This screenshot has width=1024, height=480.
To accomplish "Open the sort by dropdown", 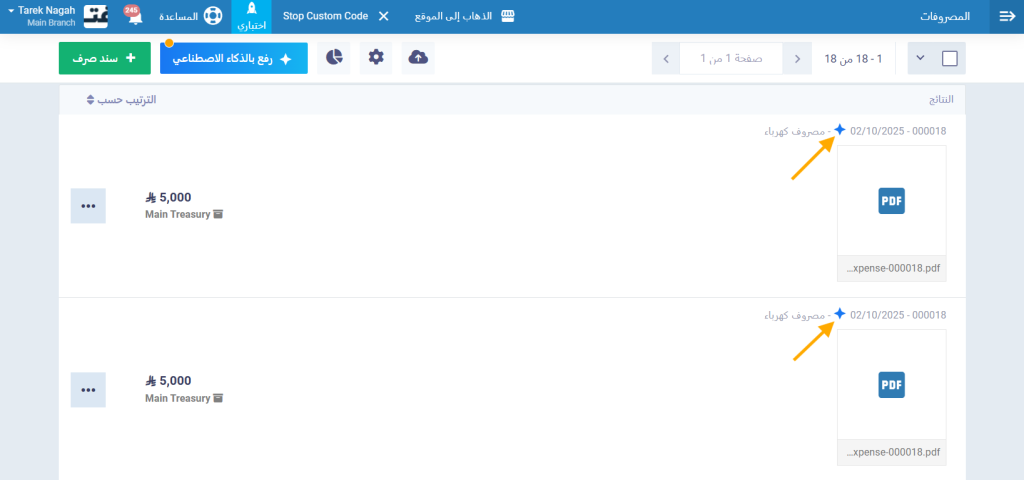I will coord(121,100).
